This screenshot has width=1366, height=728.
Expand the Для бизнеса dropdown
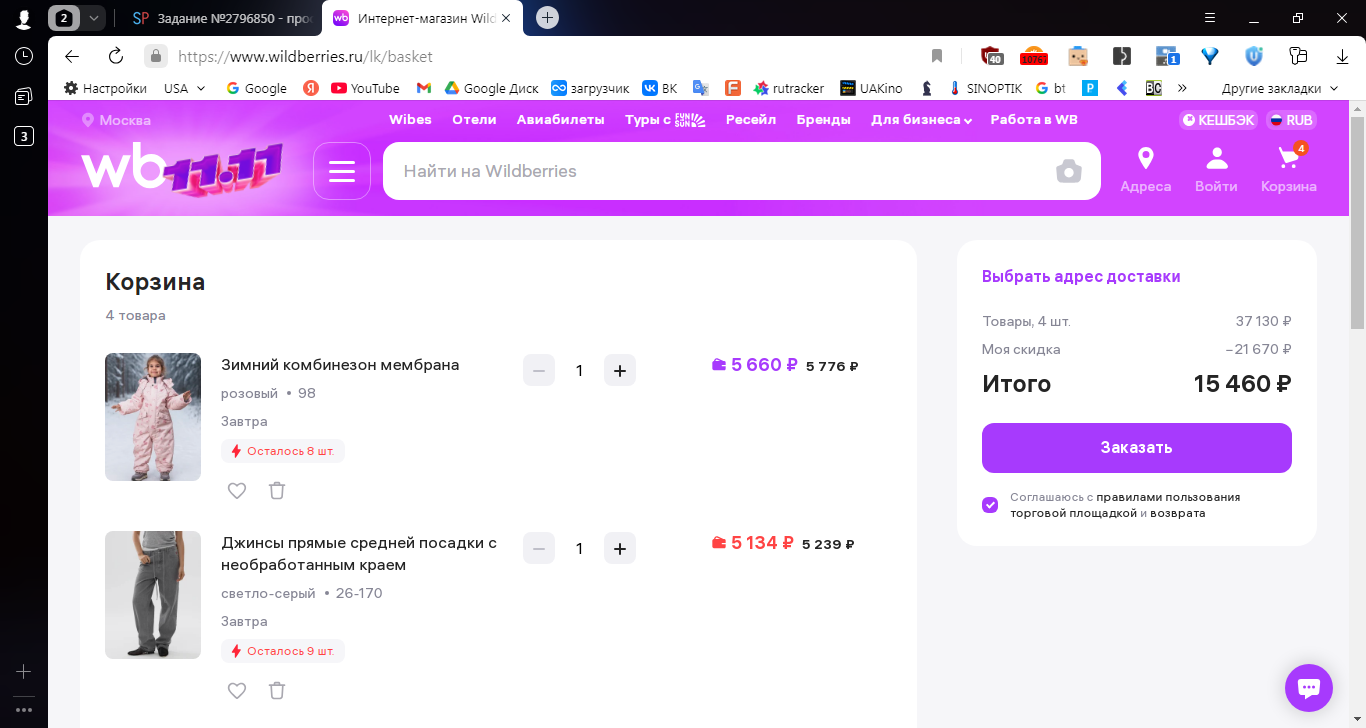click(x=921, y=120)
